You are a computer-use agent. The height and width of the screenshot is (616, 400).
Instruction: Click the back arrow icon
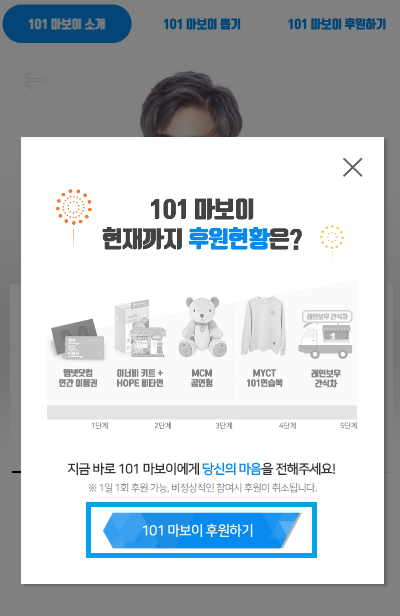[x=34, y=80]
